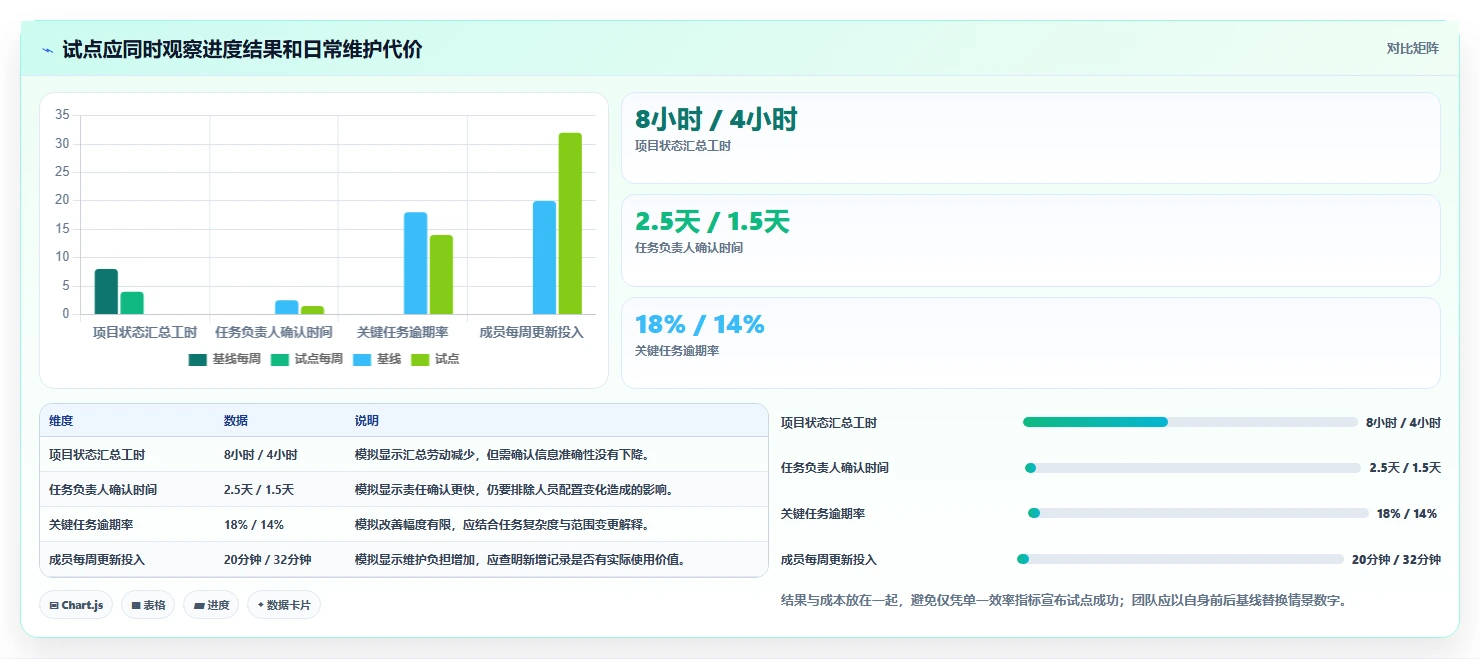This screenshot has height=659, width=1480.
Task: Click the progress value 18% / 14%
Action: 1407,514
